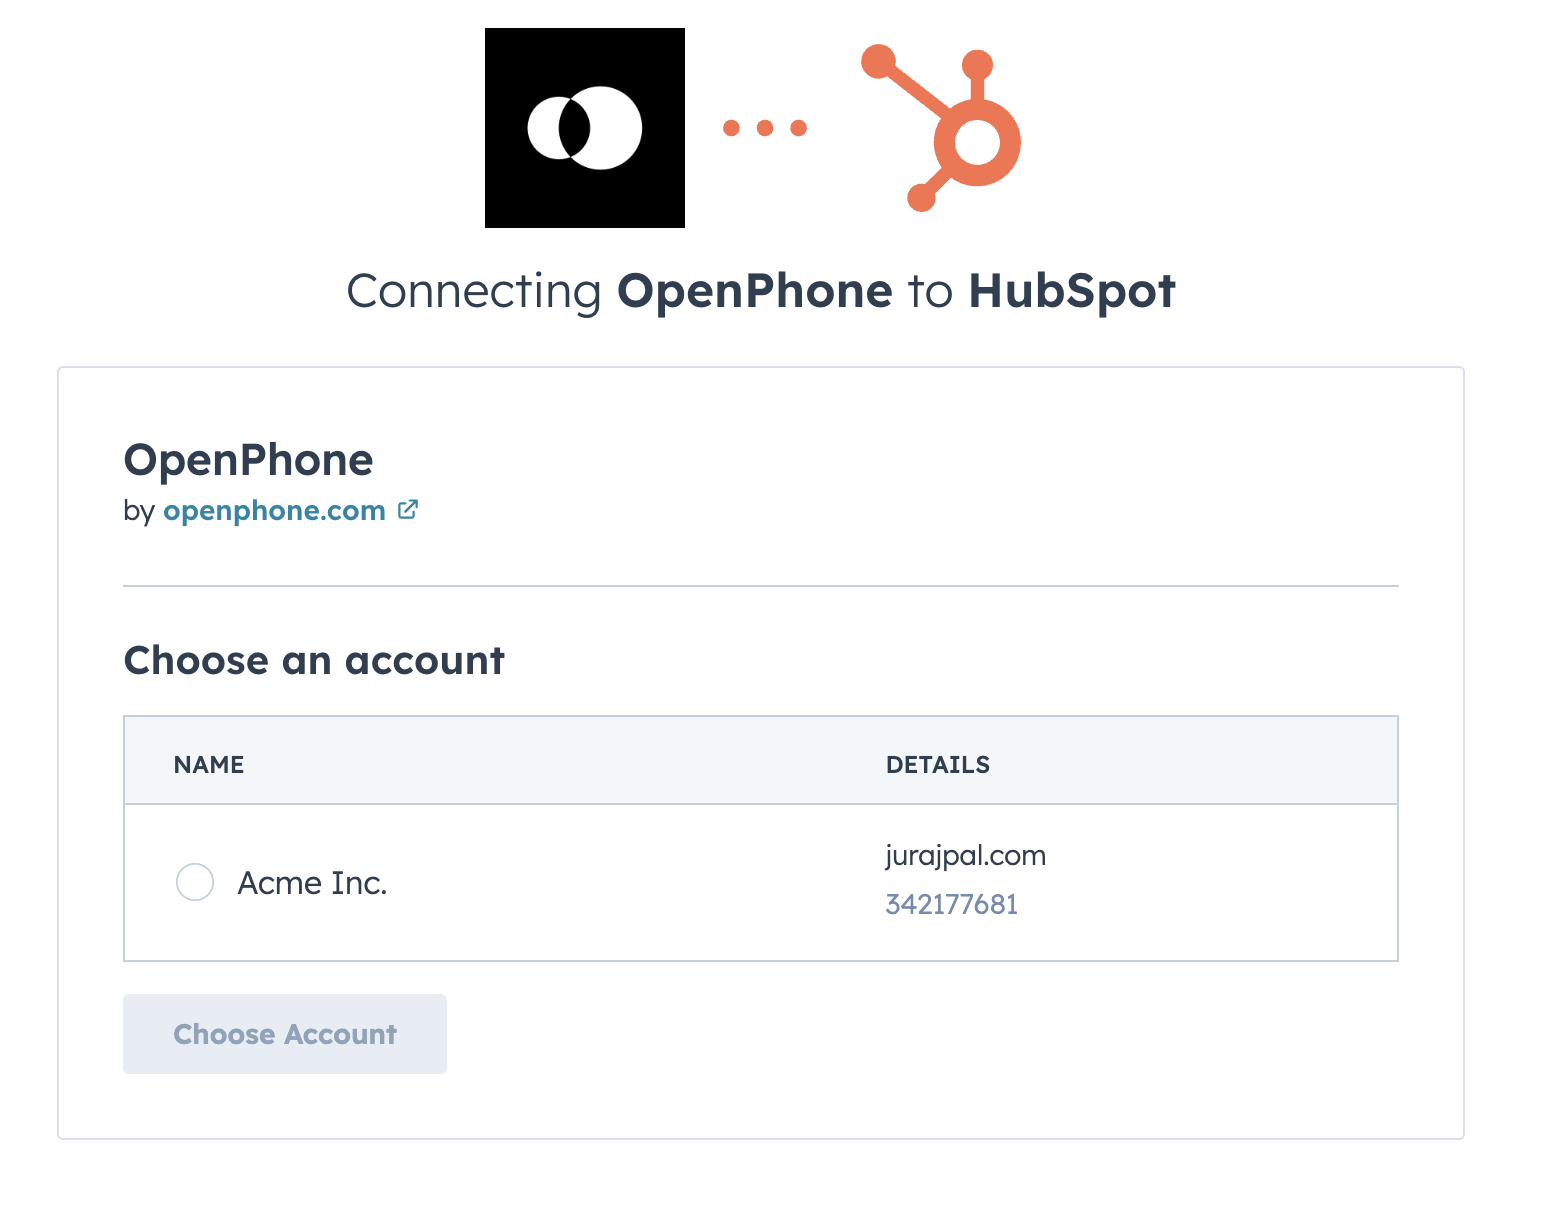Viewport: 1564px width, 1206px height.
Task: Click the NAME column header
Action: coord(209,765)
